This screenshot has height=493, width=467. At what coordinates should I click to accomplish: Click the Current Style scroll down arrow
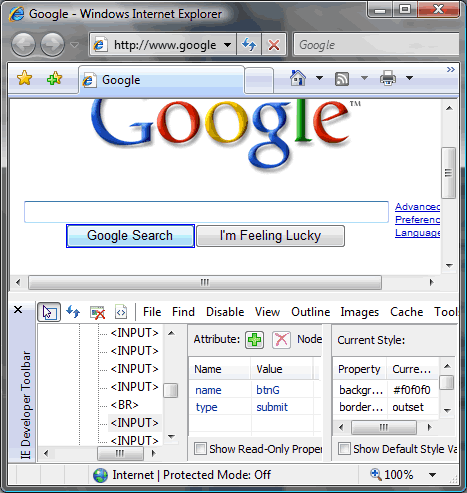[447, 410]
